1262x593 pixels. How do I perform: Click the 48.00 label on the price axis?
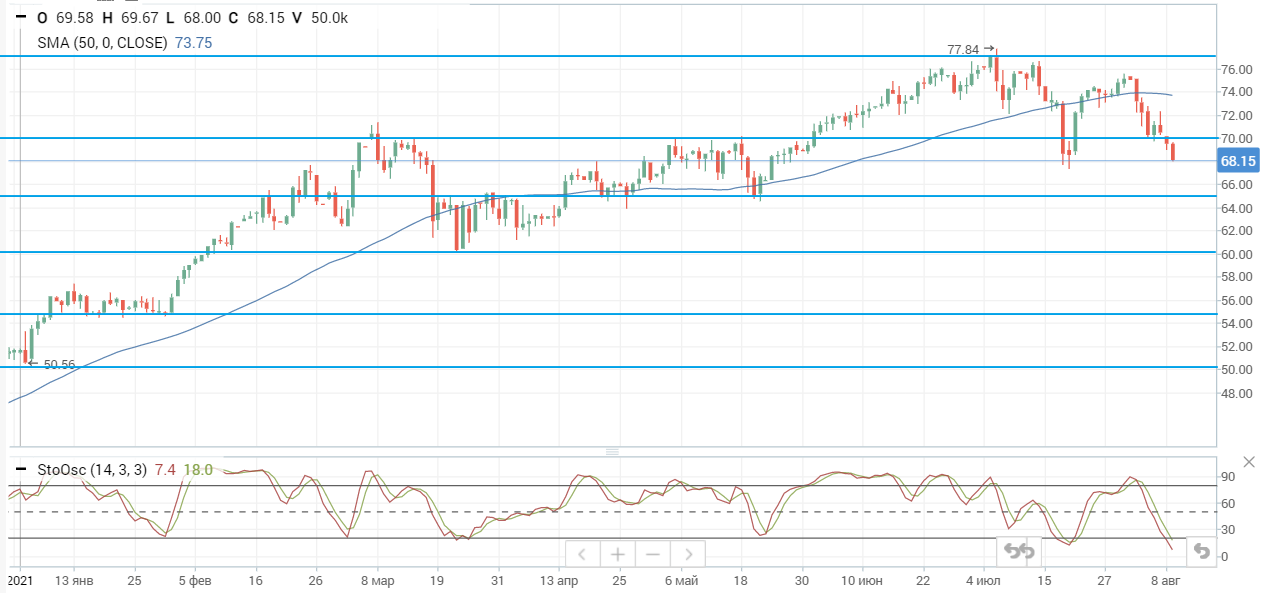1236,393
